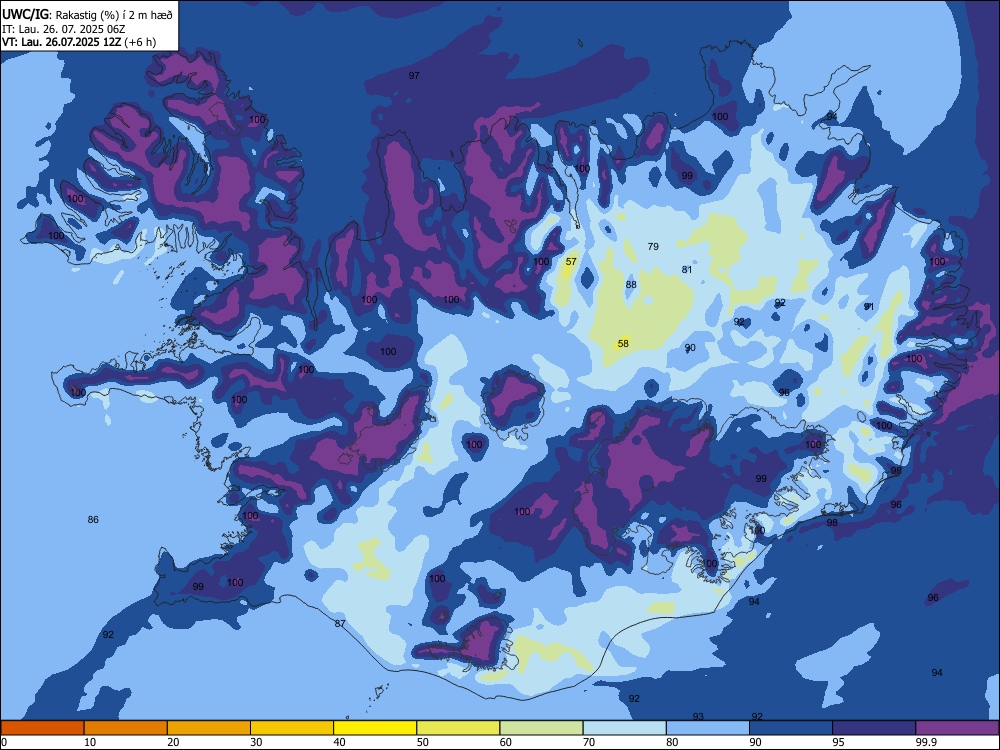This screenshot has width=1000, height=750.
Task: Click the pale blue 70–80 legend swatch
Action: pyautogui.click(x=624, y=728)
